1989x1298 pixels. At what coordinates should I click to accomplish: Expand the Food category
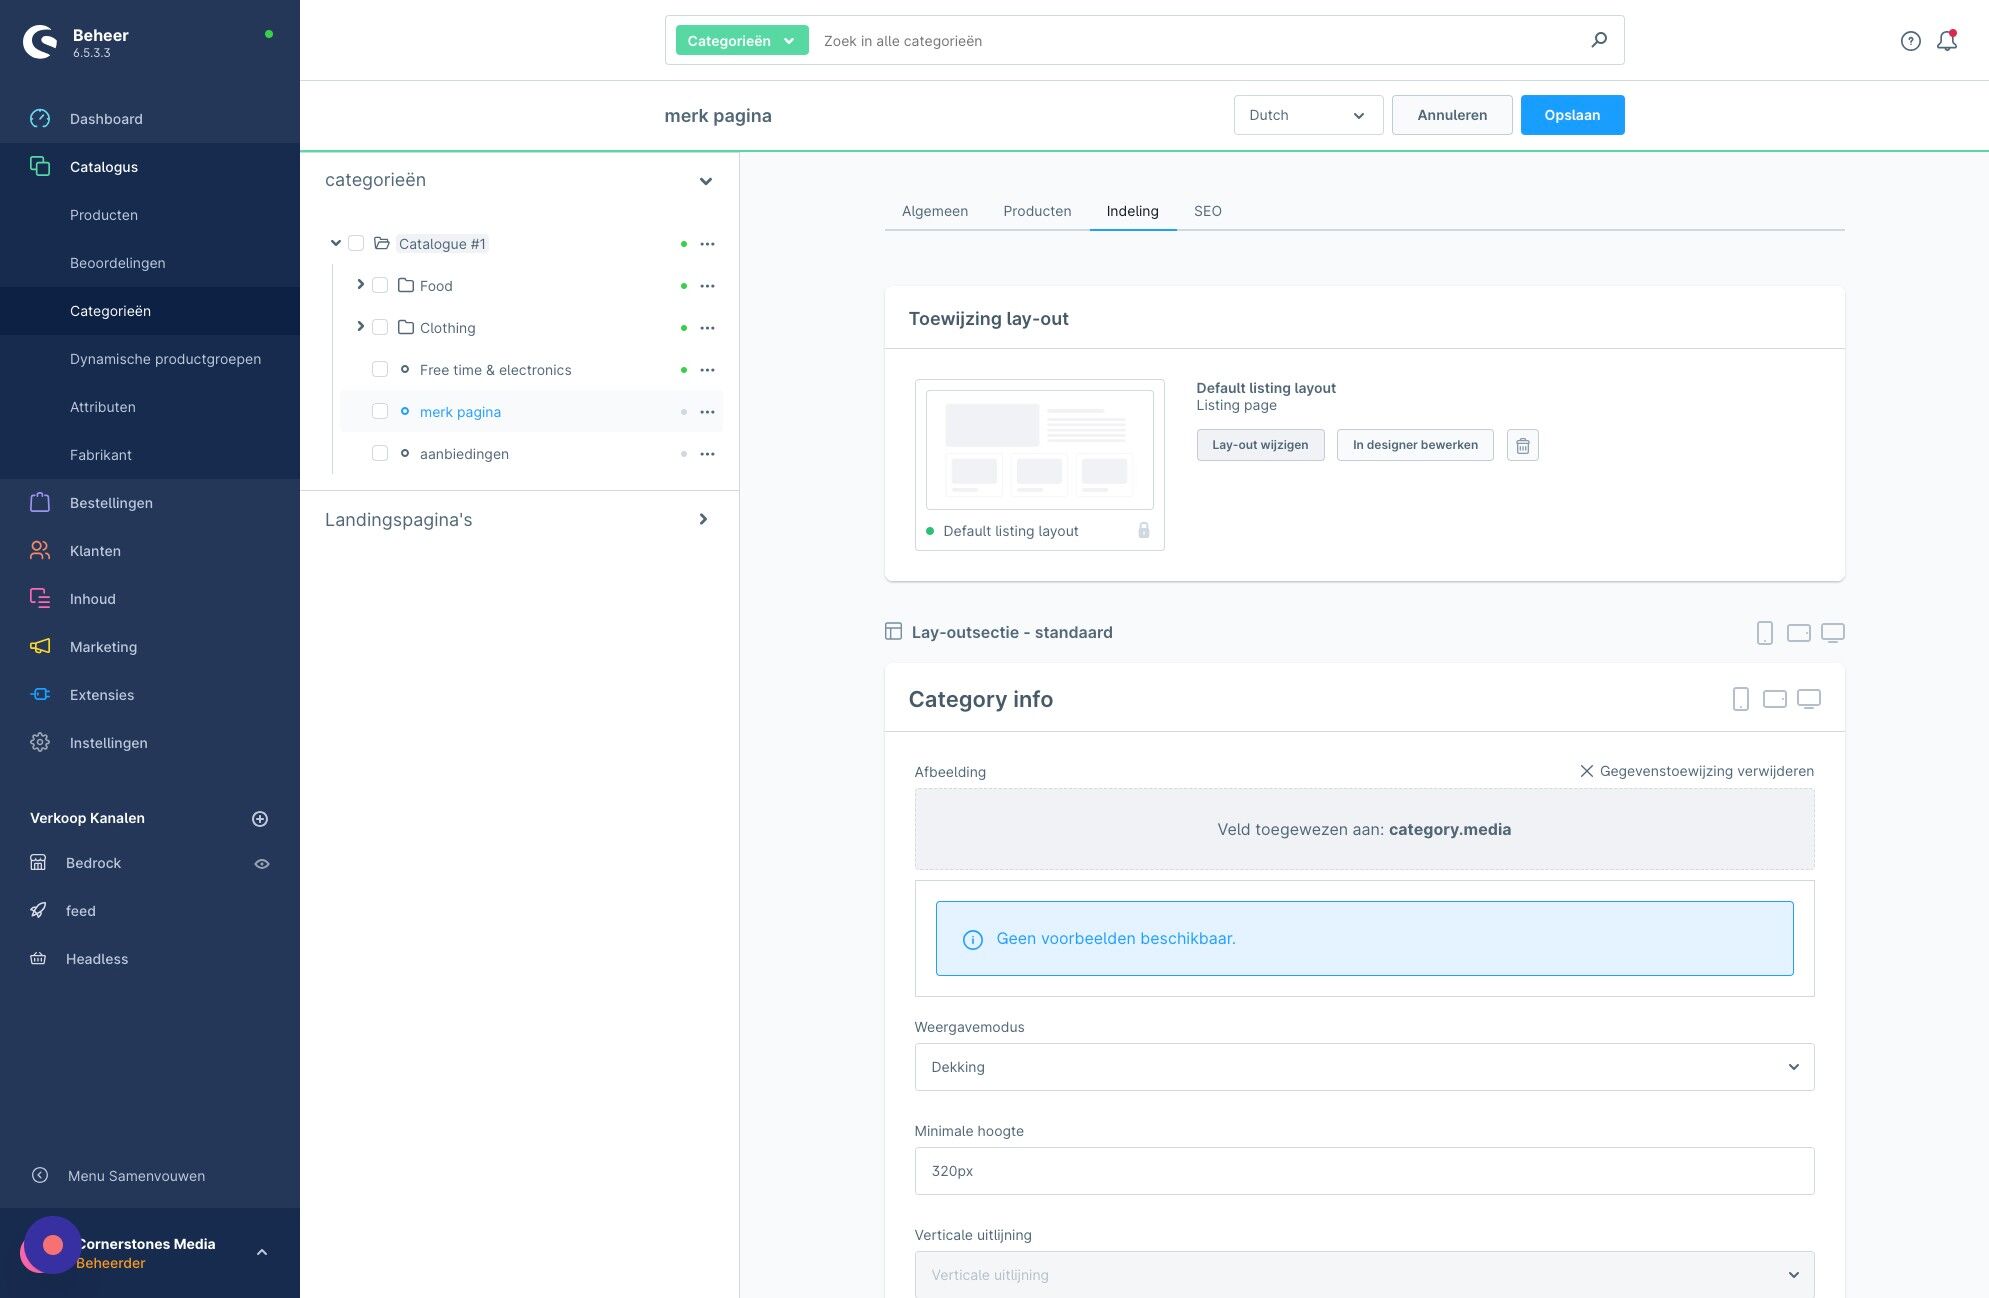point(360,285)
